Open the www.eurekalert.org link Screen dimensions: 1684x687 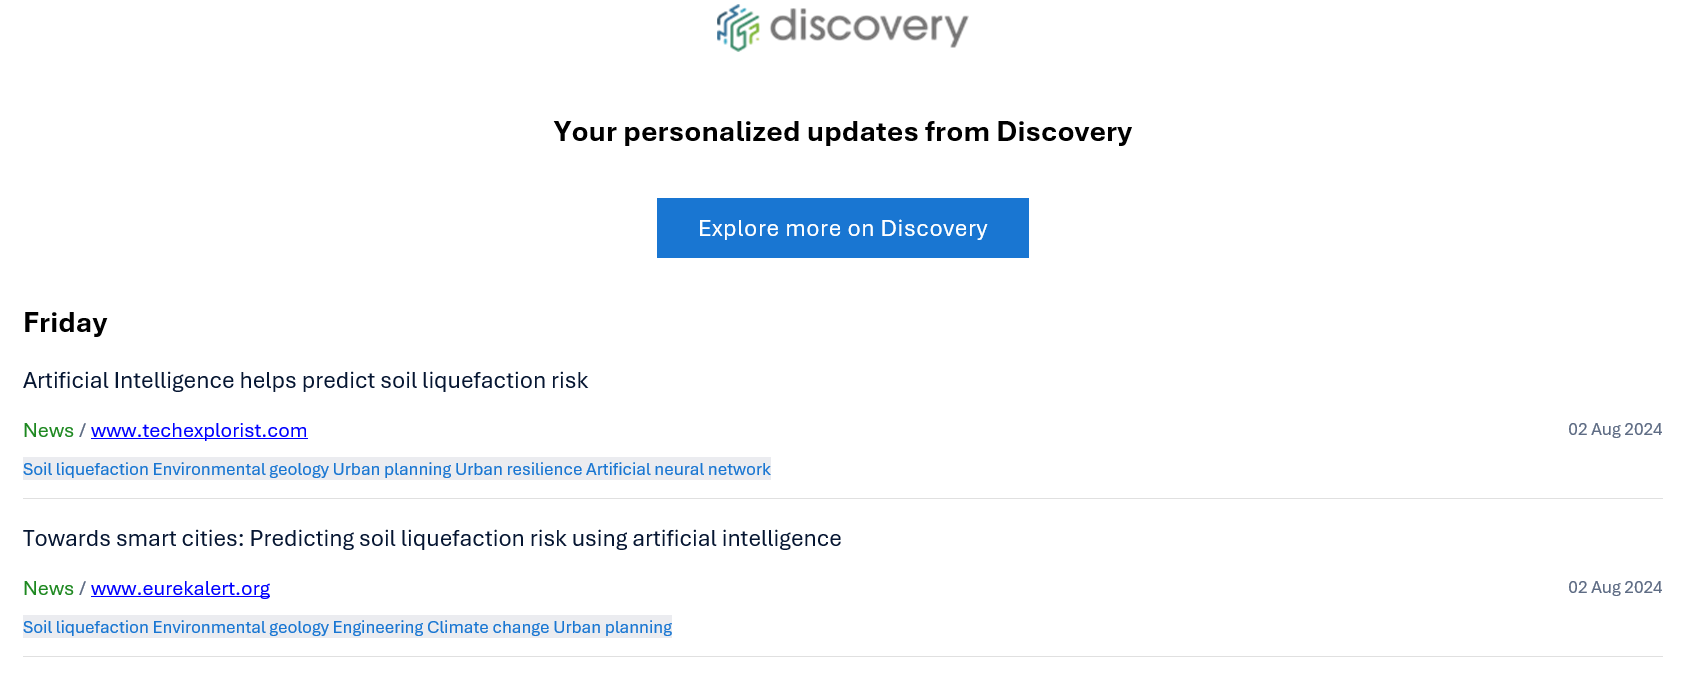click(180, 588)
